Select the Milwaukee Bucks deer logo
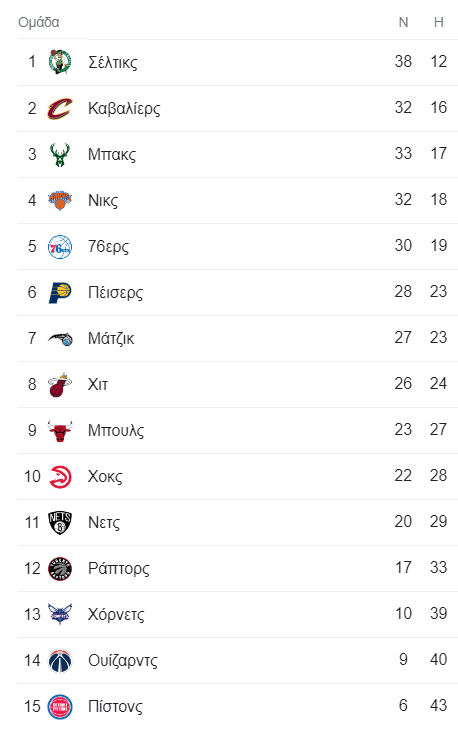Screen dimensions: 458x739 (x=60, y=154)
